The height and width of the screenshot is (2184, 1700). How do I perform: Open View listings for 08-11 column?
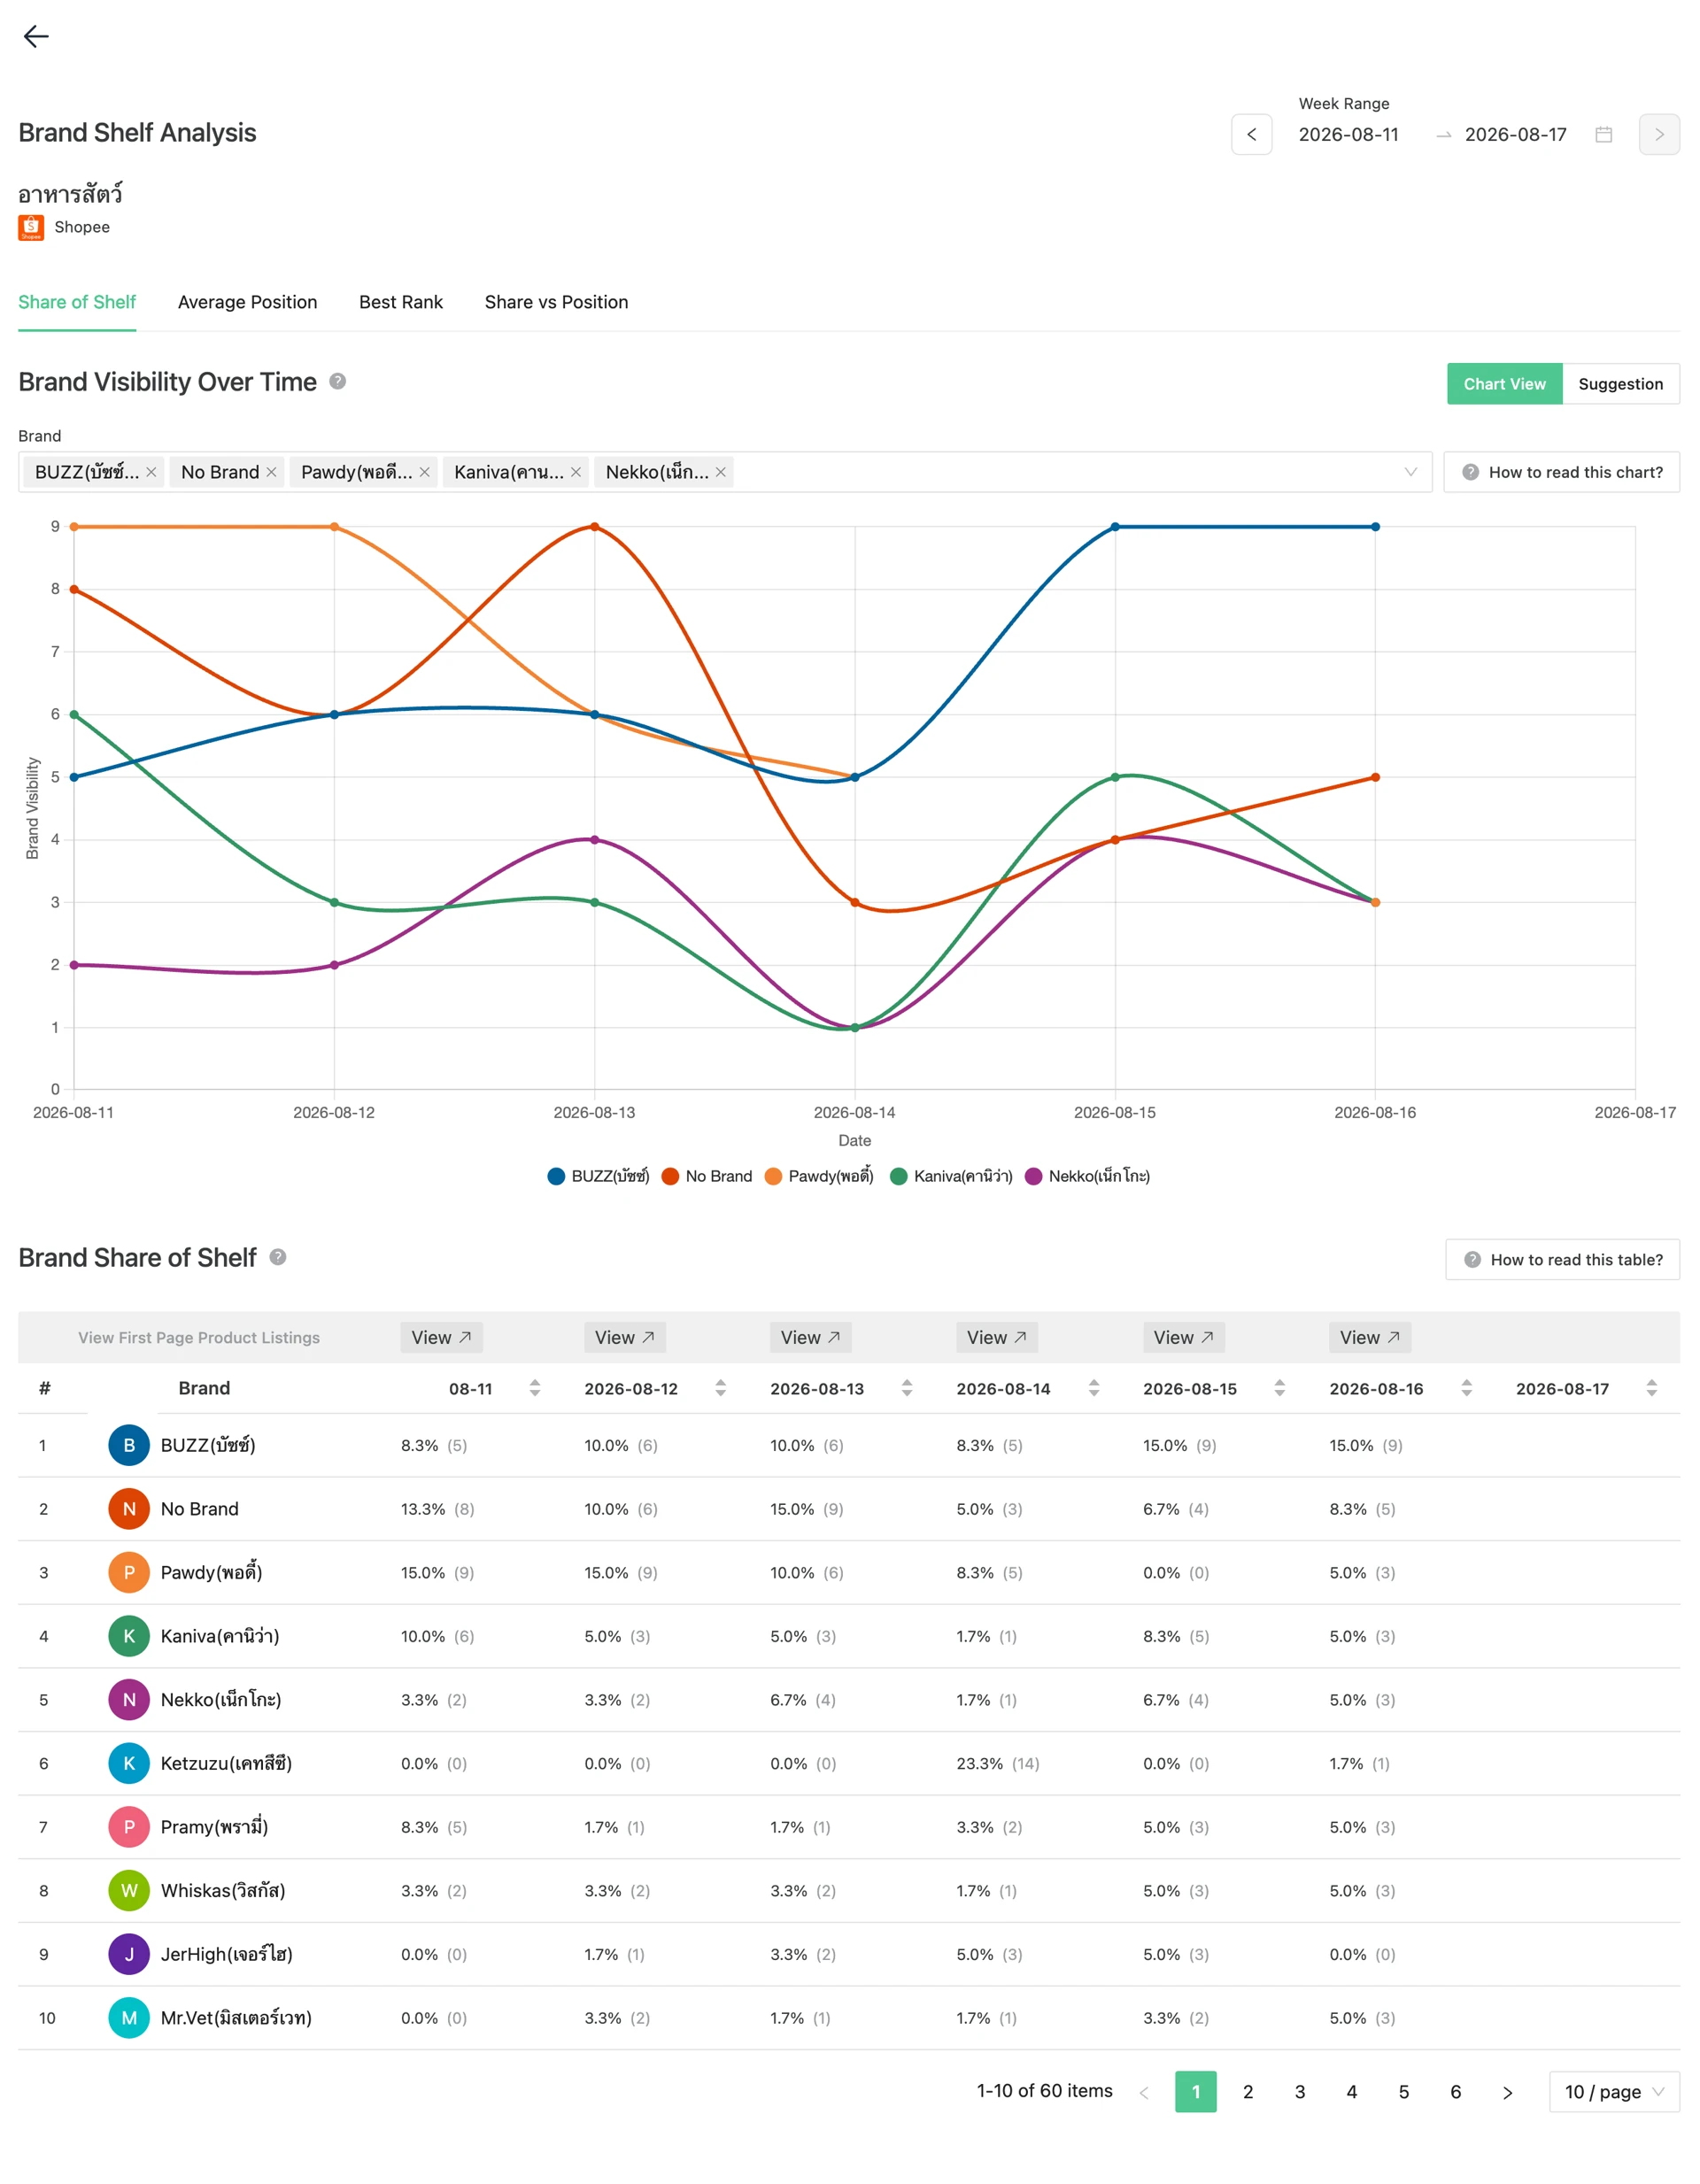[x=441, y=1338]
